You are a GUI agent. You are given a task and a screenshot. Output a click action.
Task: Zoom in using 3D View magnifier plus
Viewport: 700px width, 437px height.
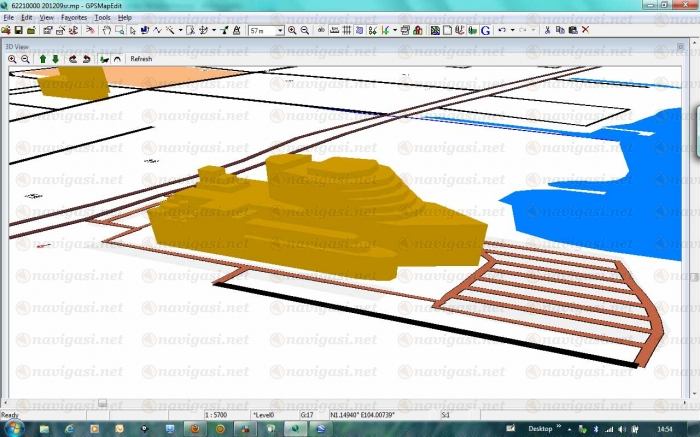pos(12,59)
